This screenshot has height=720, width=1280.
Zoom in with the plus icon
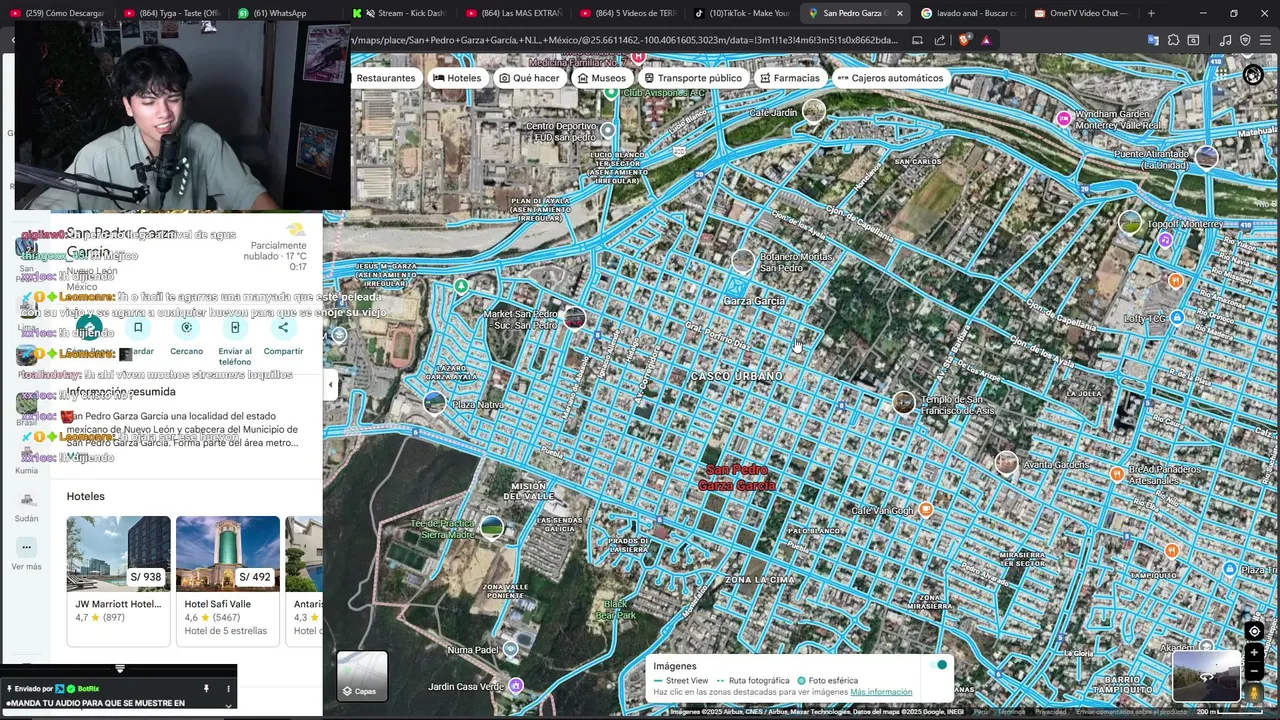click(x=1254, y=652)
